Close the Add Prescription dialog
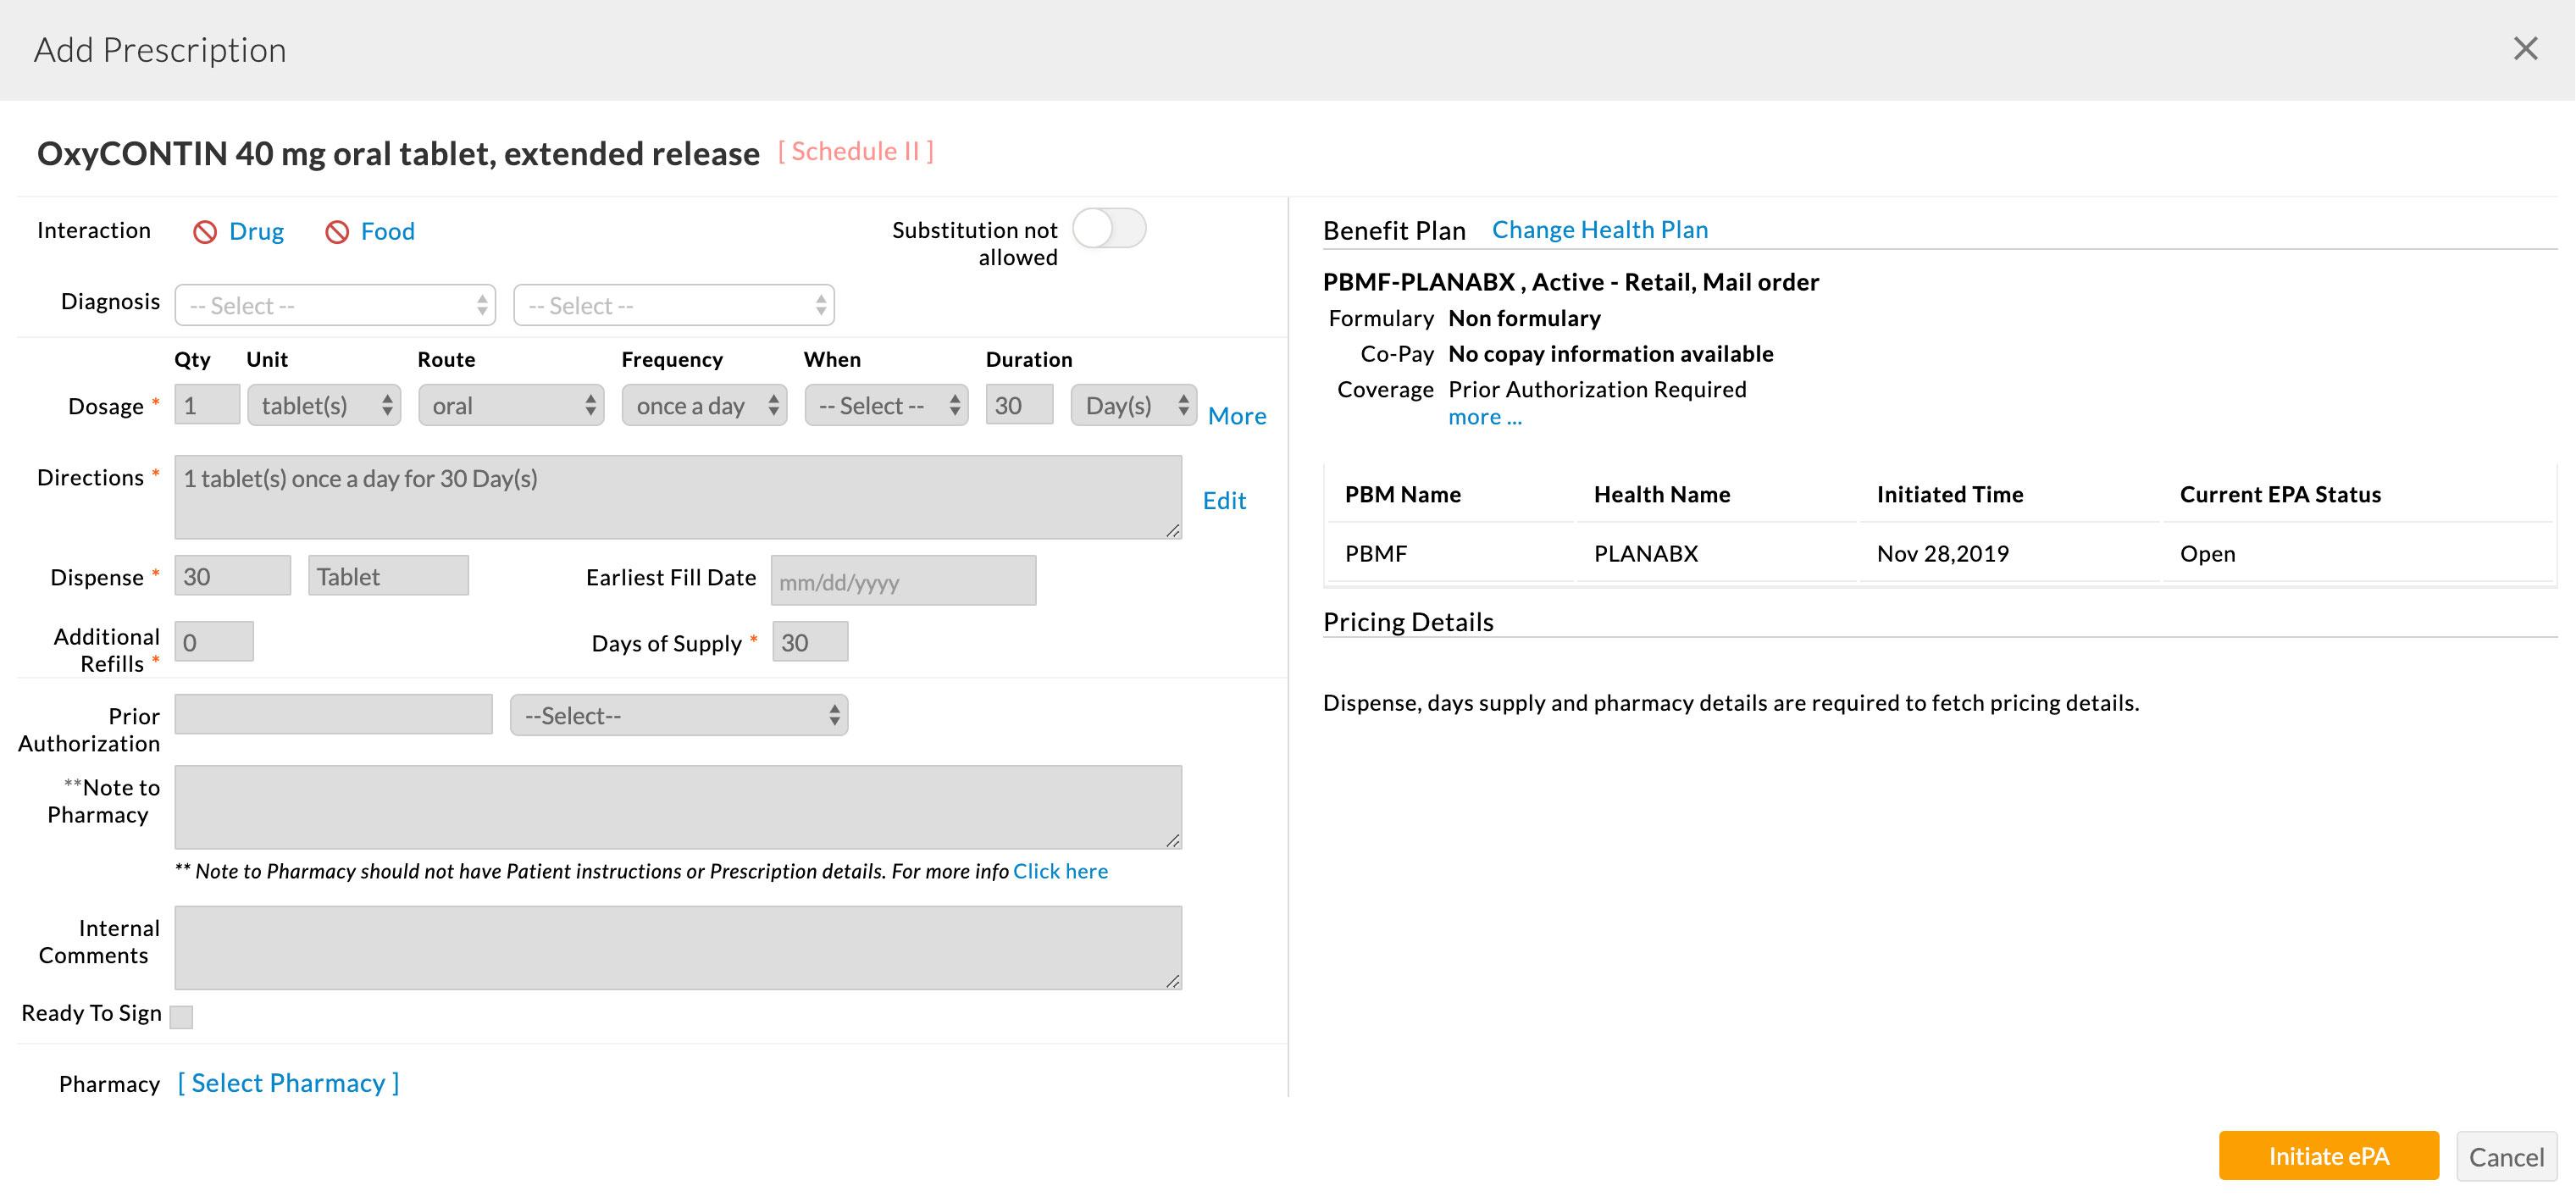The width and height of the screenshot is (2576, 1197). pos(2525,48)
